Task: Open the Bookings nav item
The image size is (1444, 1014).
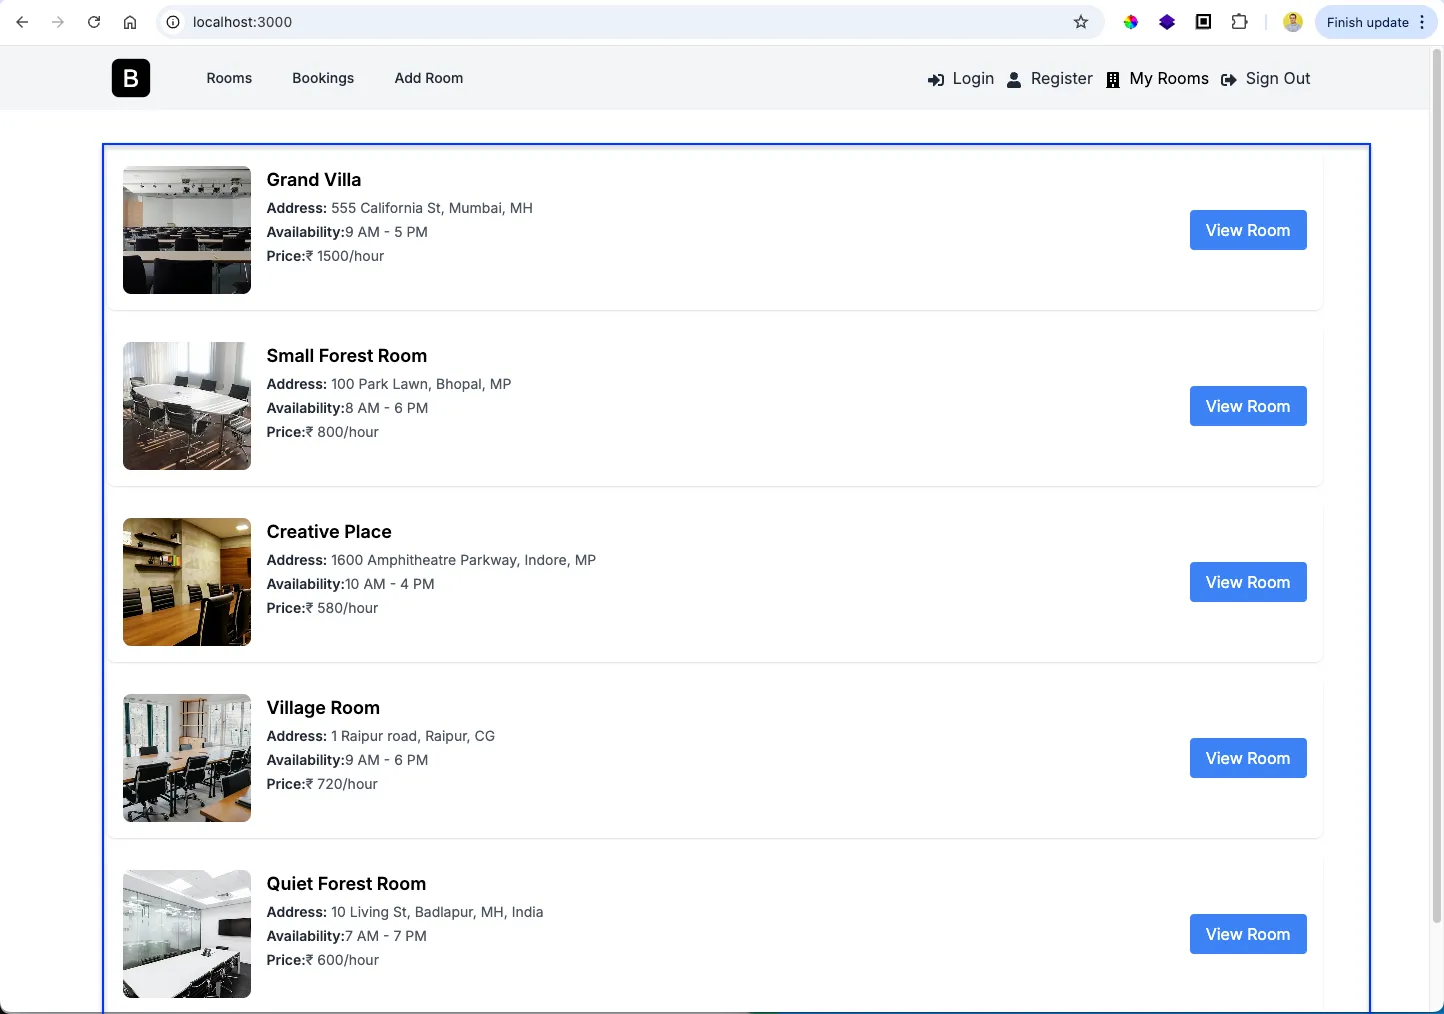Action: tap(323, 78)
